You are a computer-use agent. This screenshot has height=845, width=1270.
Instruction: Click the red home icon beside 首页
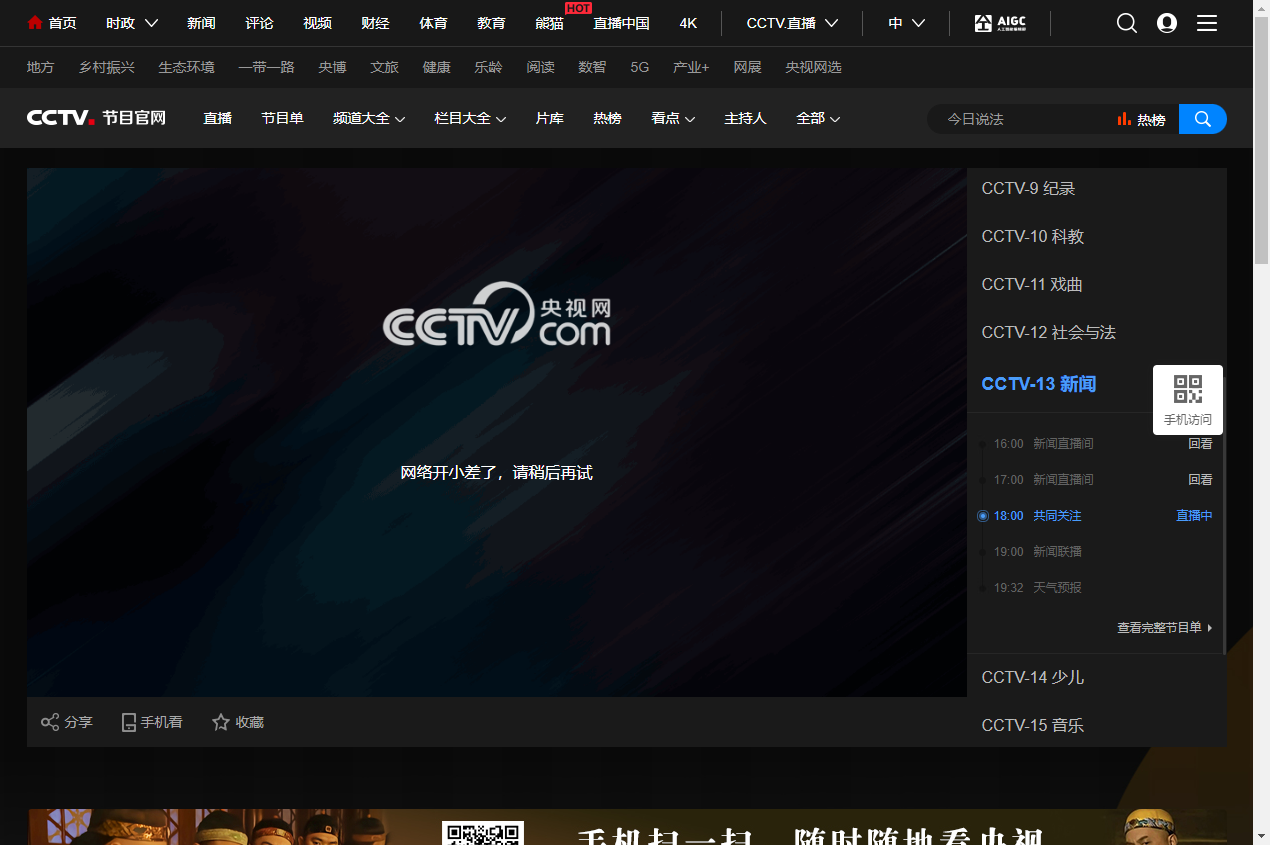(35, 23)
